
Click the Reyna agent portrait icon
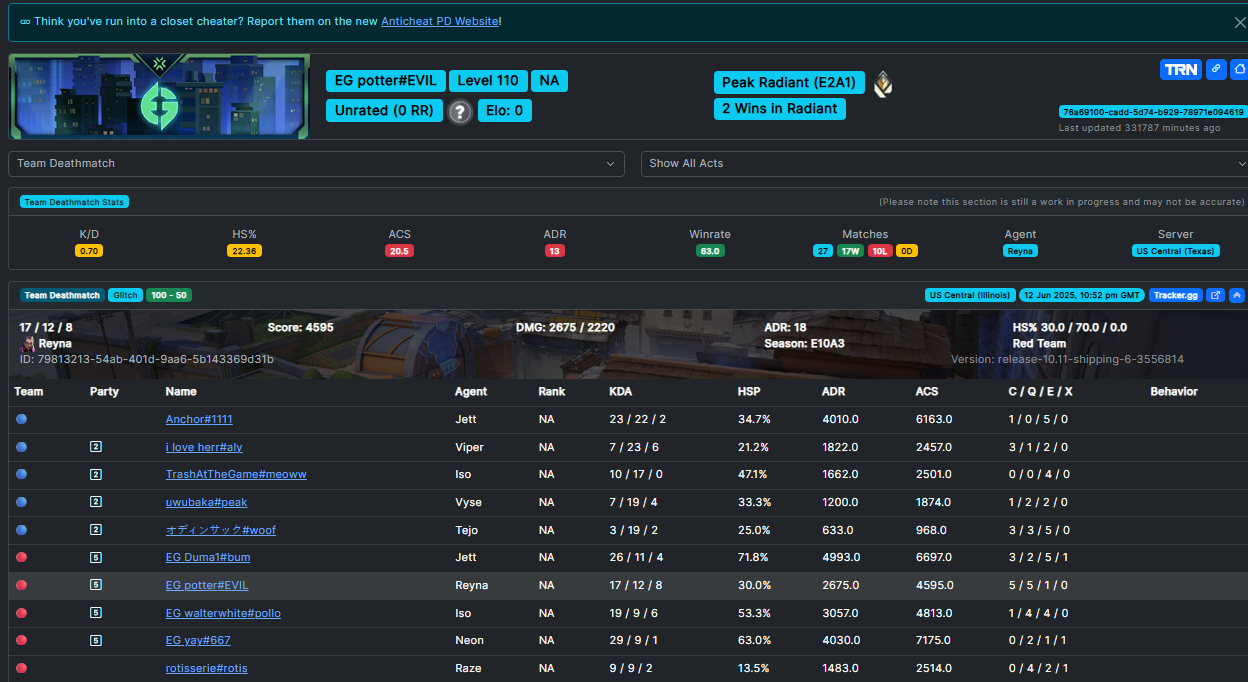point(27,344)
